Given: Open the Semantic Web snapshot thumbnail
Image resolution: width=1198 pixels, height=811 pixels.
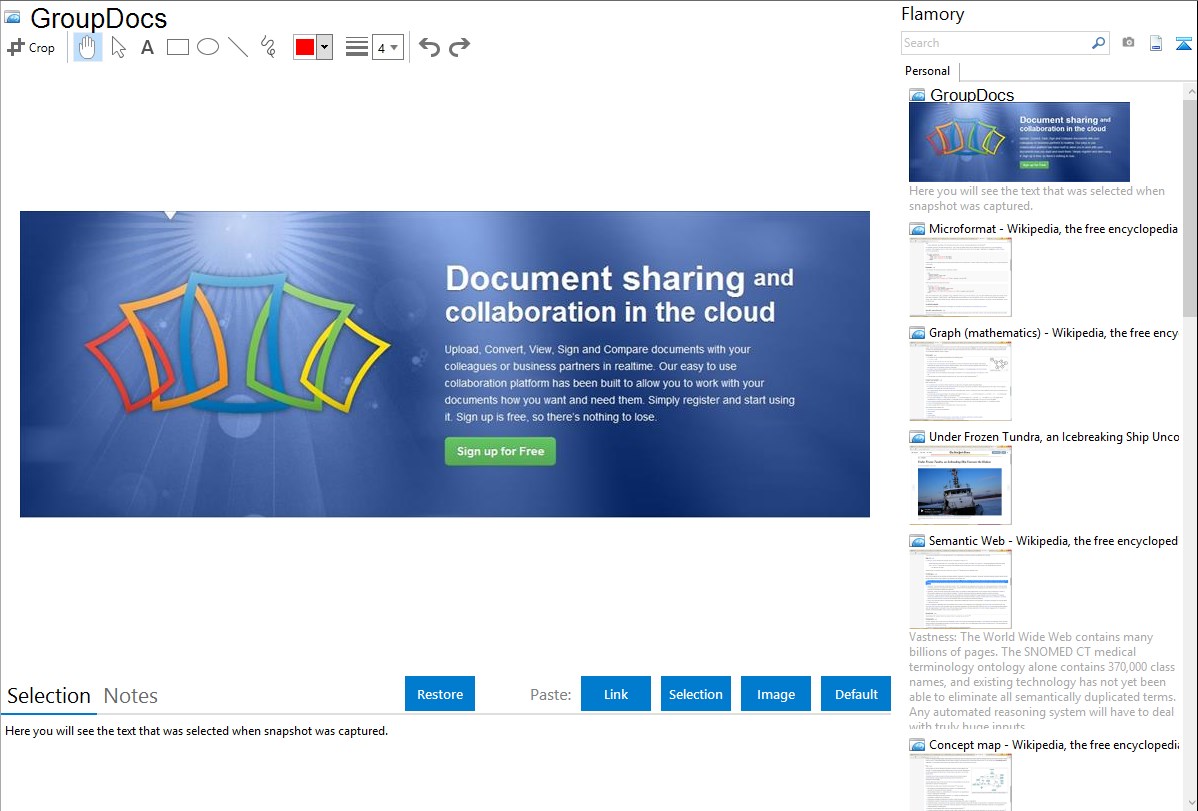Looking at the screenshot, I should [x=960, y=589].
